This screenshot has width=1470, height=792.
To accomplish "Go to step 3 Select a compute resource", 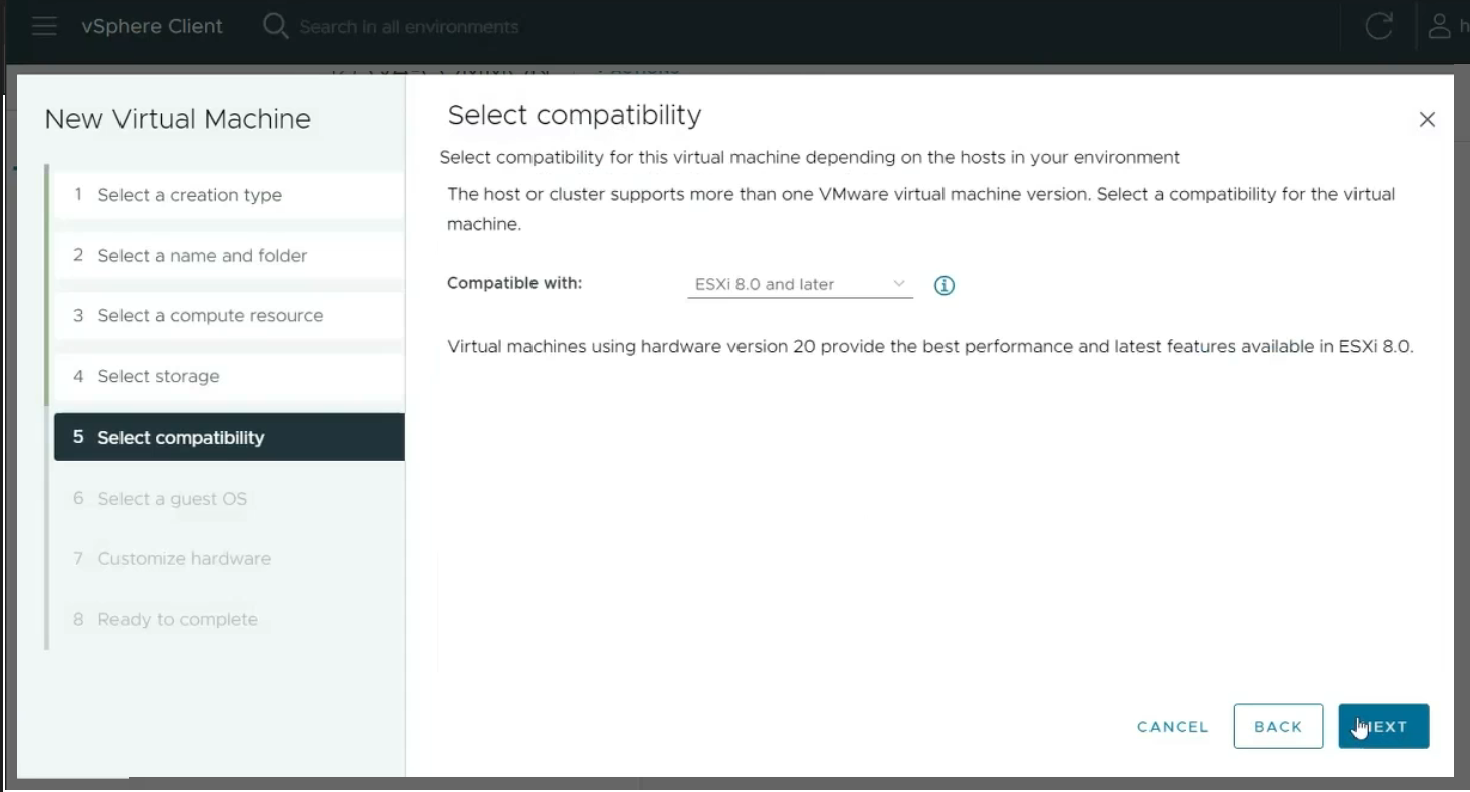I will click(x=210, y=316).
